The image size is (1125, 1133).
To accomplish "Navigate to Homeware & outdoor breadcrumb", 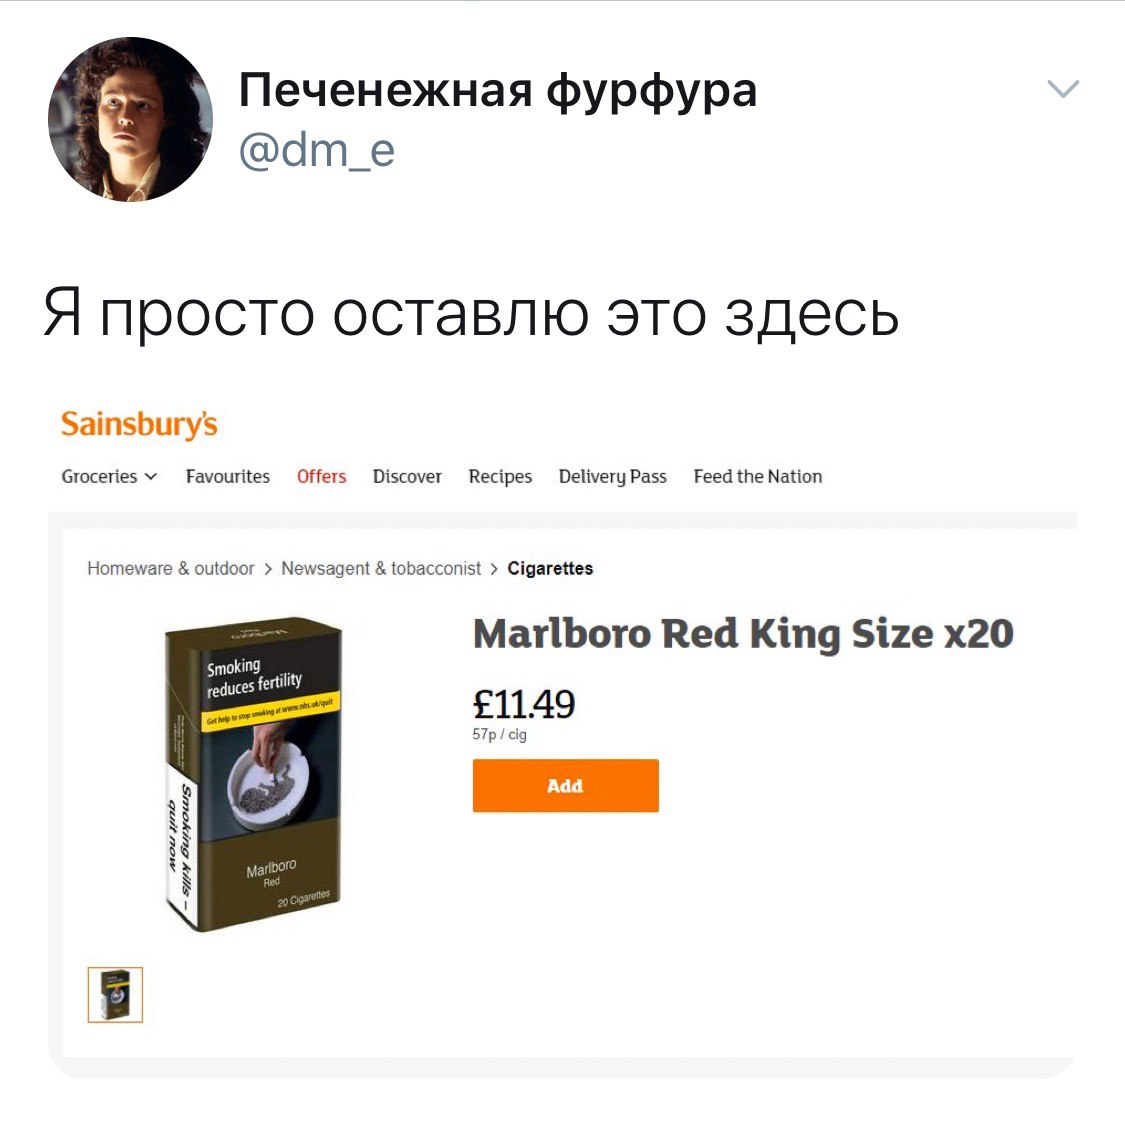I will coord(171,569).
